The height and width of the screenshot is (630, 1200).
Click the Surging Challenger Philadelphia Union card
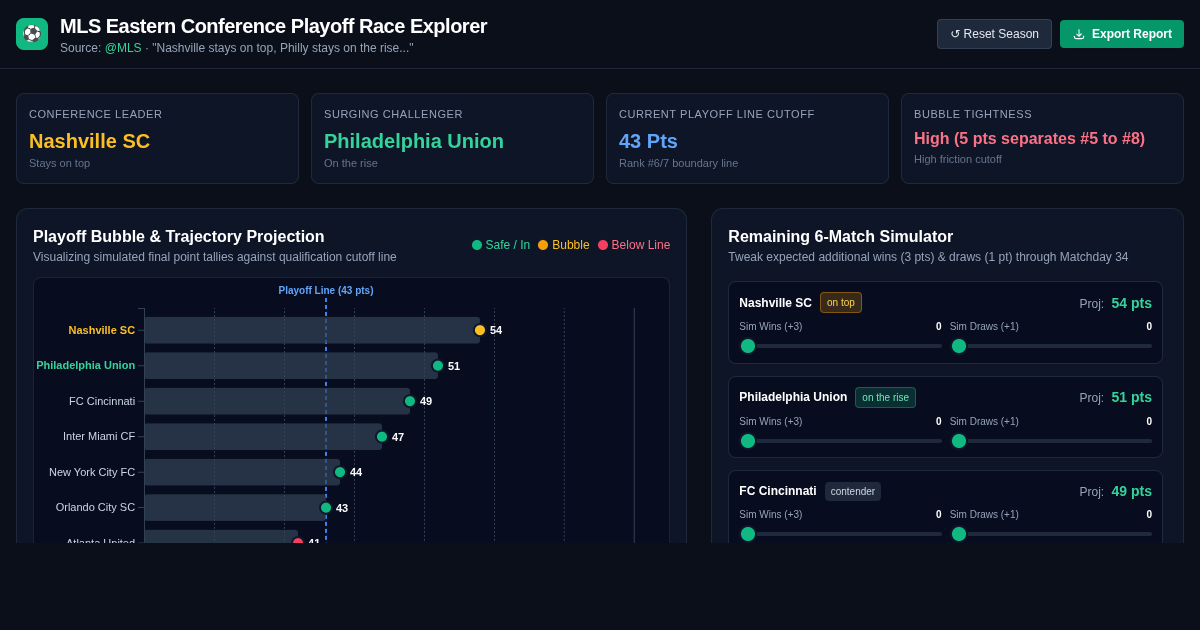(452, 138)
